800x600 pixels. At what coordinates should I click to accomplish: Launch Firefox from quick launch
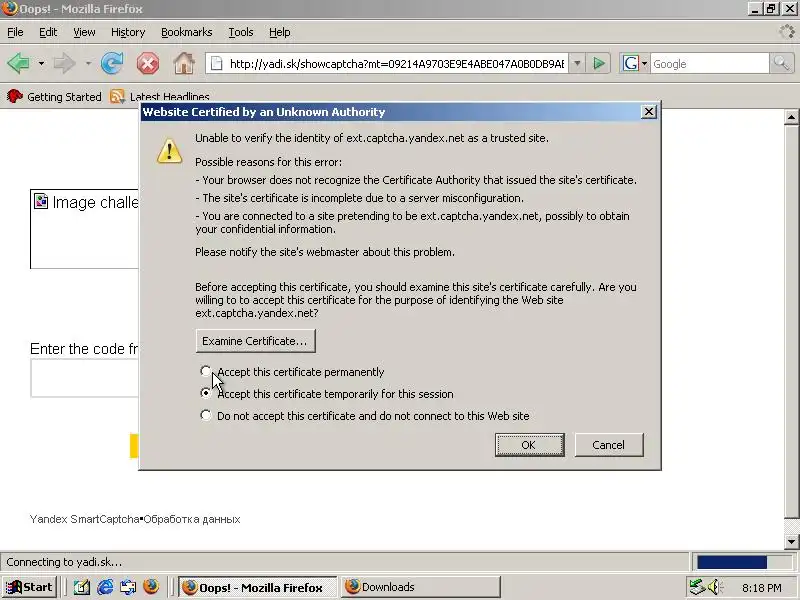coord(151,587)
